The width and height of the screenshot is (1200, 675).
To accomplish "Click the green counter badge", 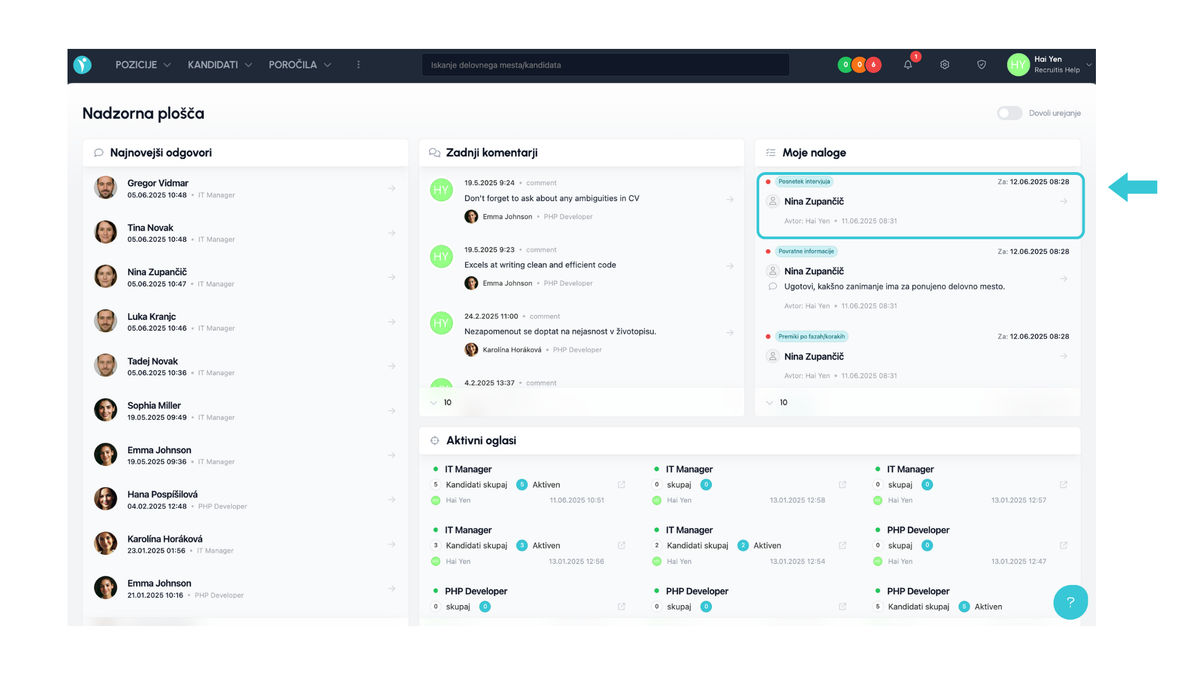I will pos(845,65).
